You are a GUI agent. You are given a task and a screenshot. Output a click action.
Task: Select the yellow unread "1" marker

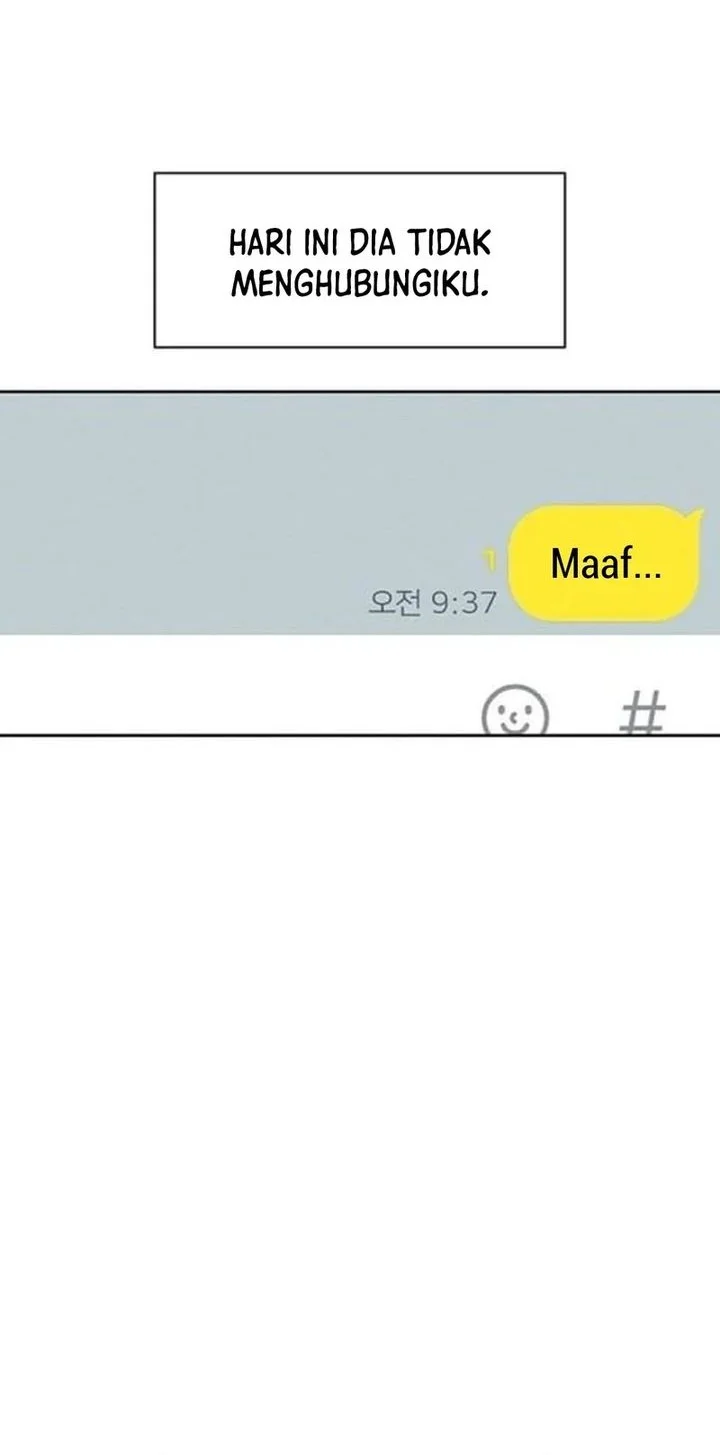pyautogui.click(x=492, y=555)
